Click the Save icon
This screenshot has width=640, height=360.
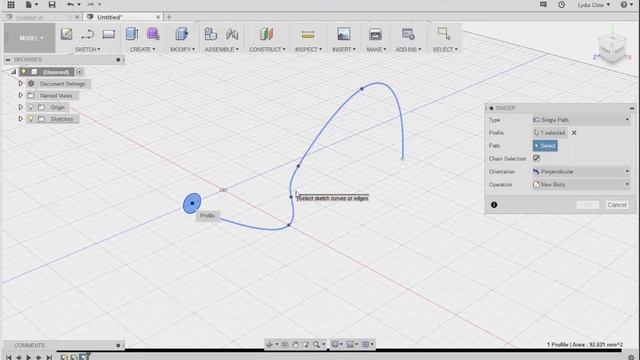pyautogui.click(x=52, y=4)
